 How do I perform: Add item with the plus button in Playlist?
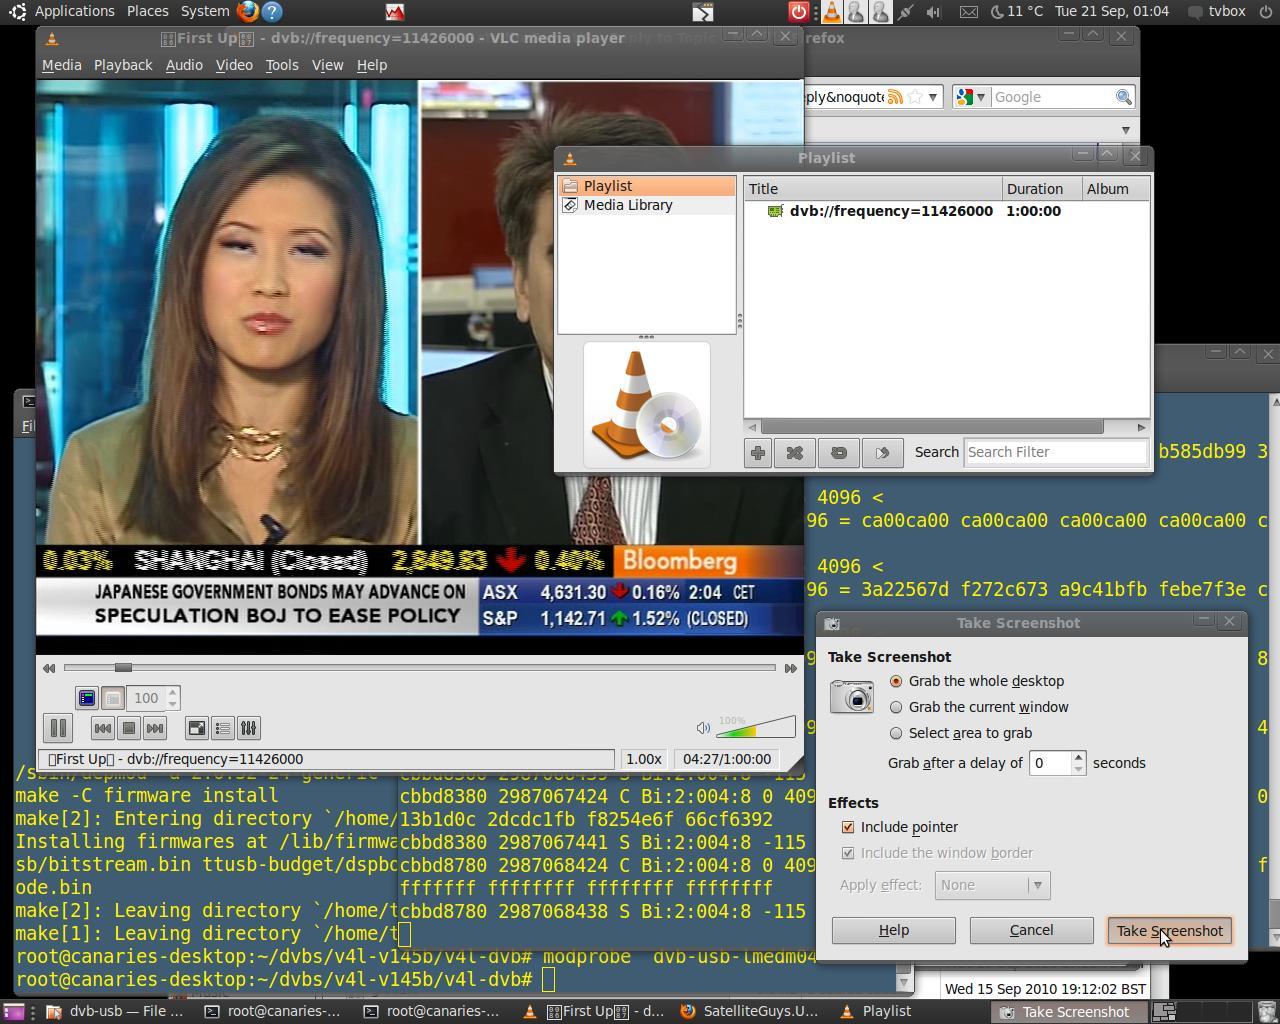tap(758, 453)
